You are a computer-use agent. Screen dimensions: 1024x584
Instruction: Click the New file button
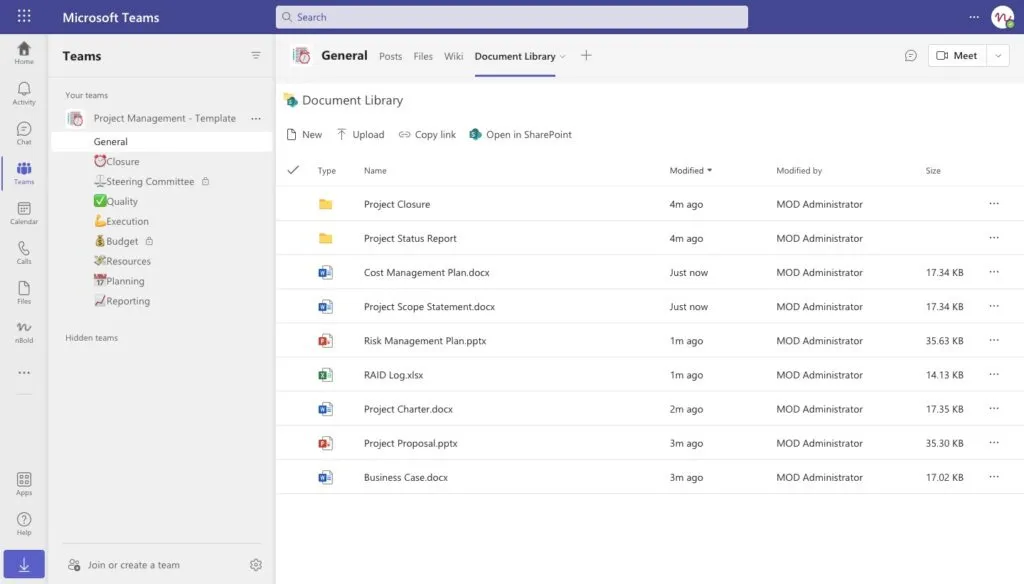tap(304, 135)
